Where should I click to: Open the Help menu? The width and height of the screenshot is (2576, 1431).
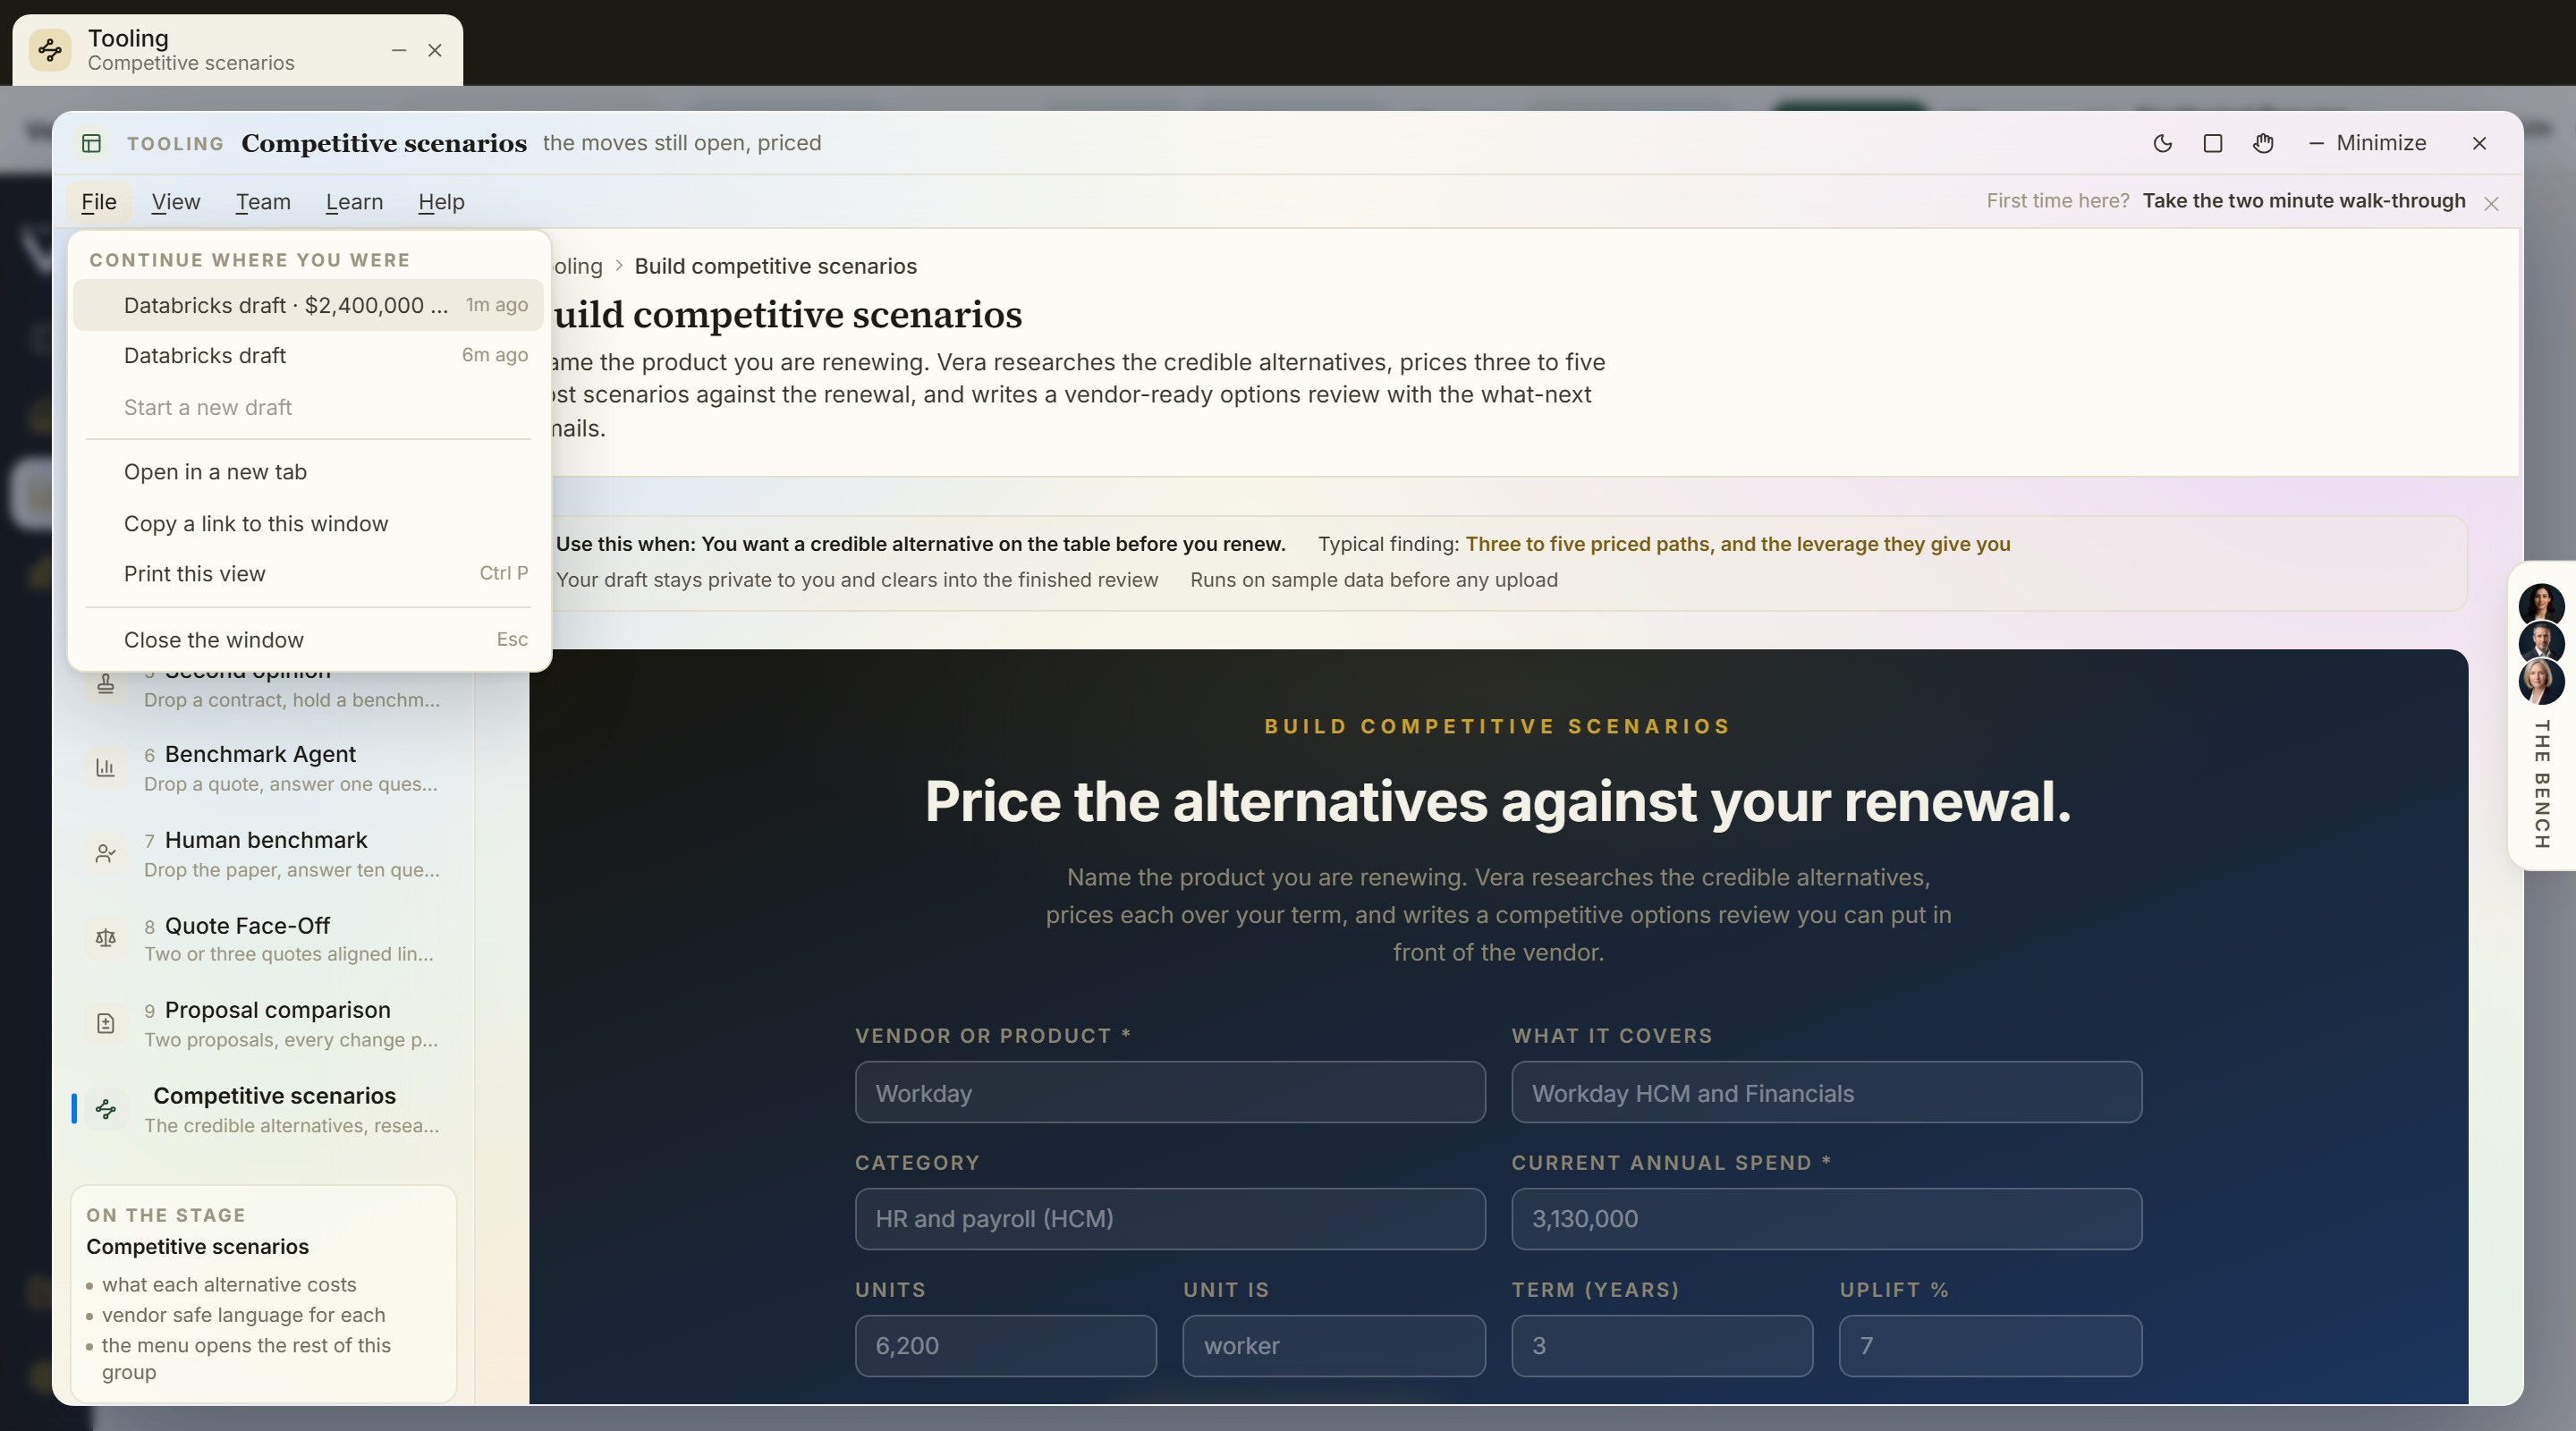[x=441, y=202]
